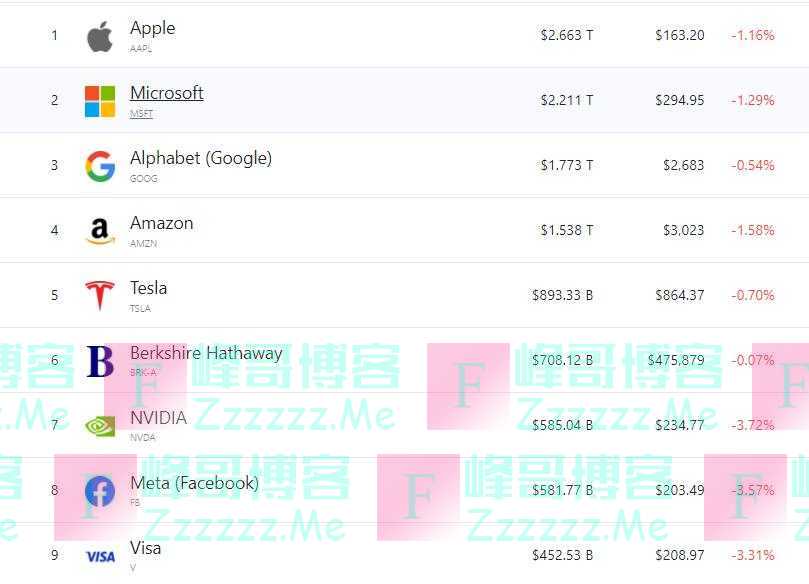The image size is (809, 584).
Task: Open the Amazon company link
Action: click(x=161, y=223)
